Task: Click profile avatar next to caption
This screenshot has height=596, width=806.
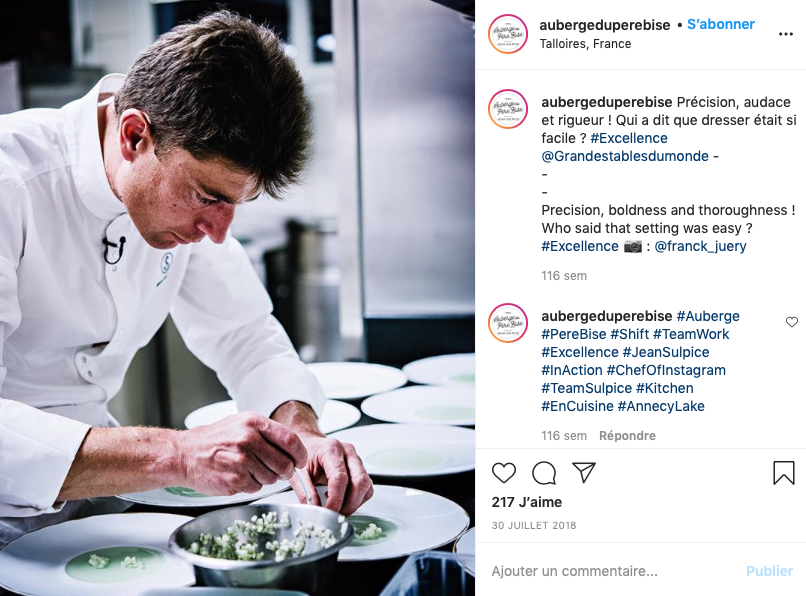Action: [x=508, y=109]
